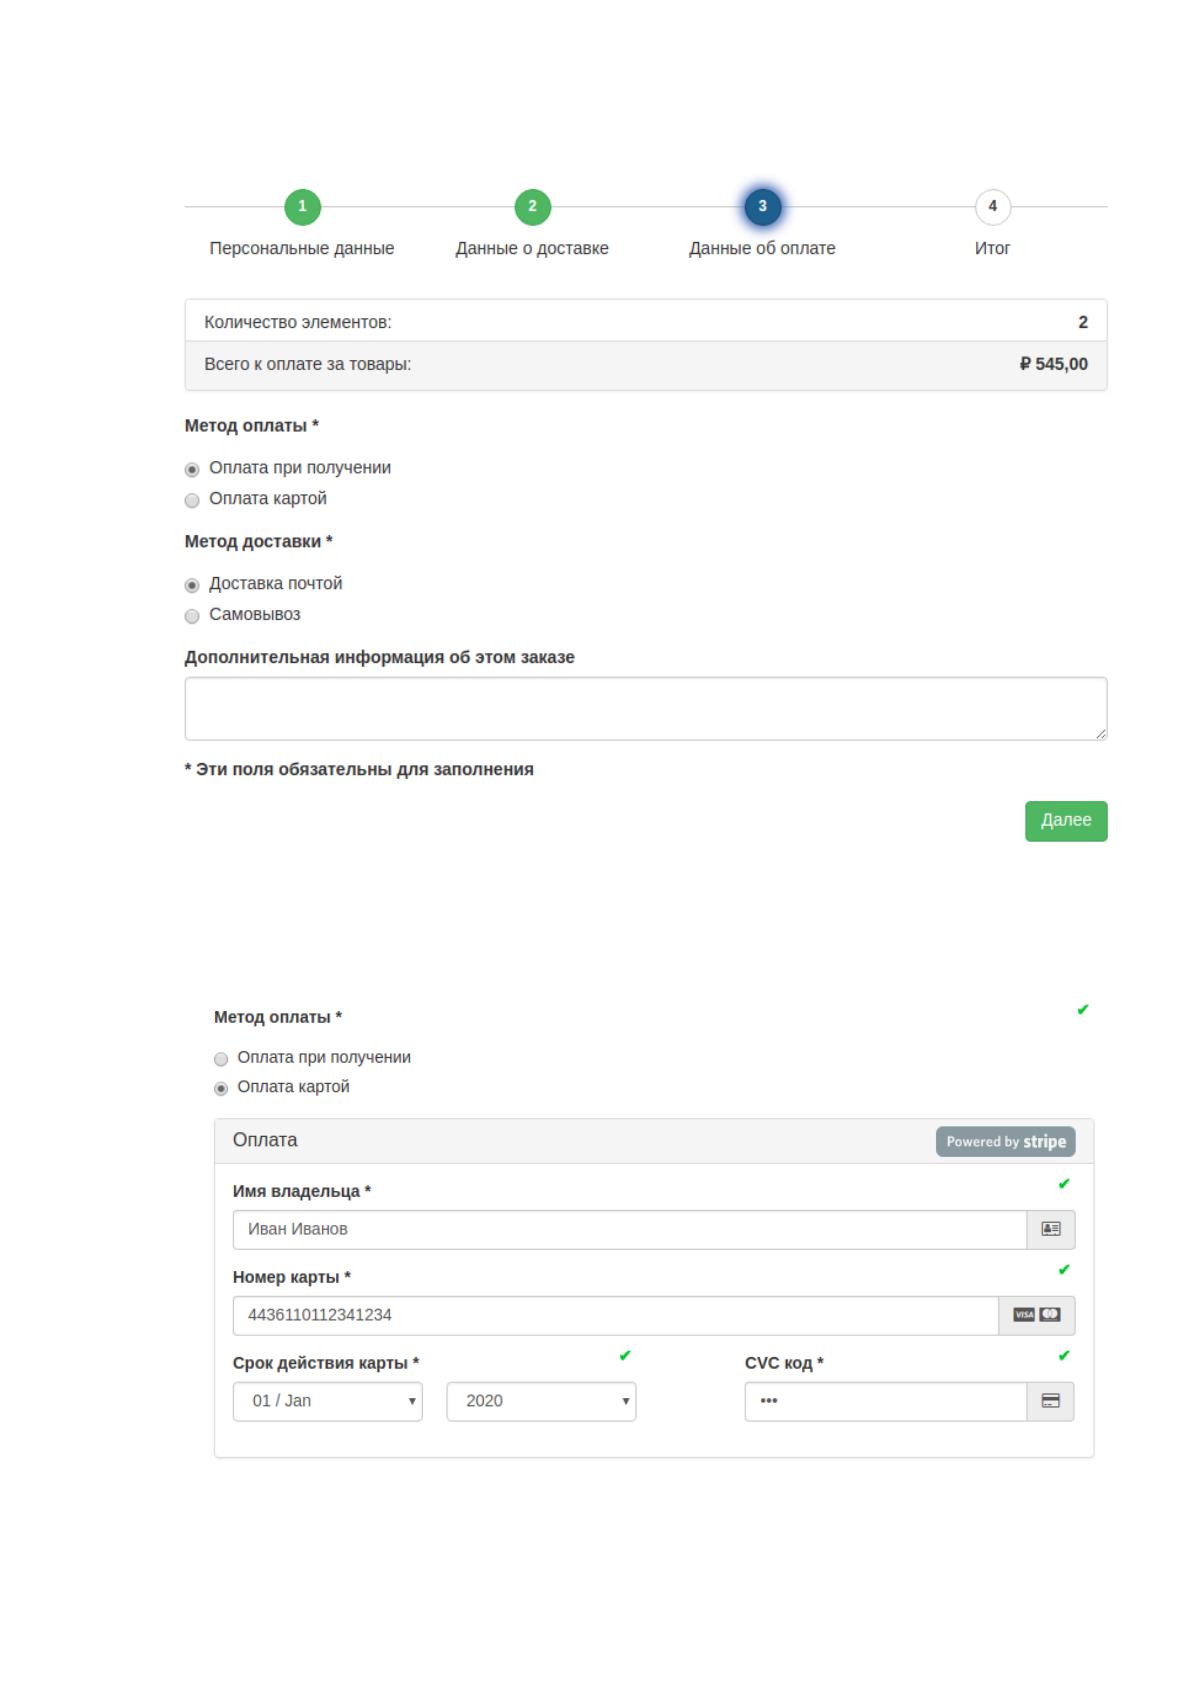Click the cardholder ID card icon

click(1050, 1229)
